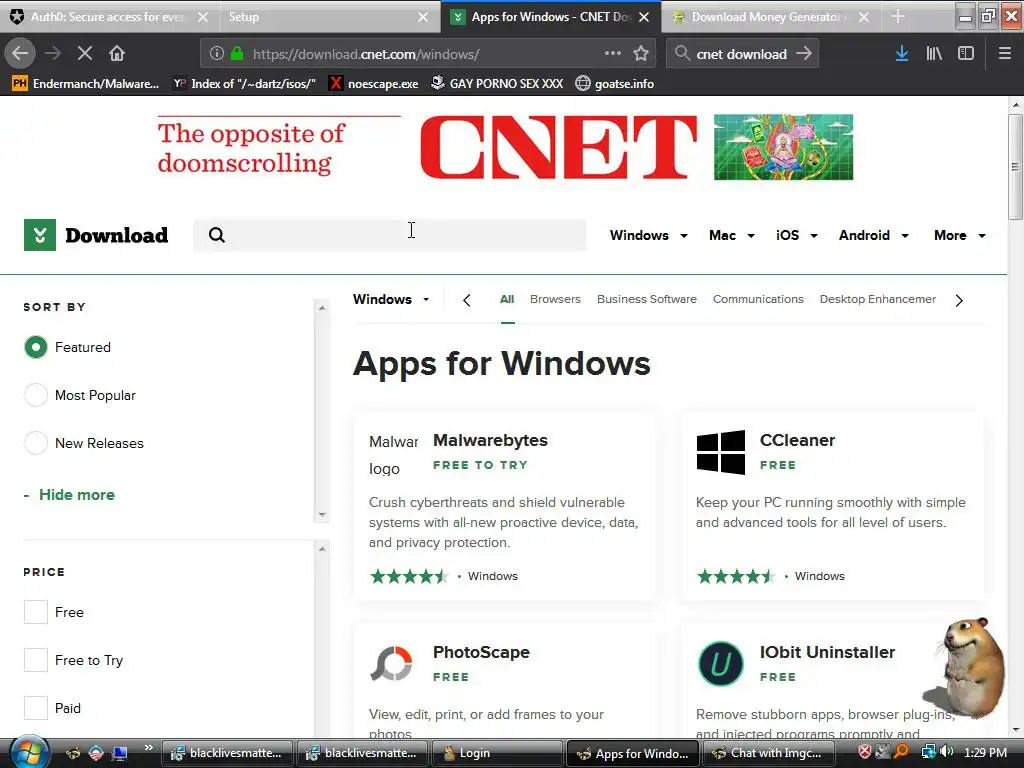Open the IObit Uninstaller title link
Screen dimensions: 1024x768
(x=827, y=652)
